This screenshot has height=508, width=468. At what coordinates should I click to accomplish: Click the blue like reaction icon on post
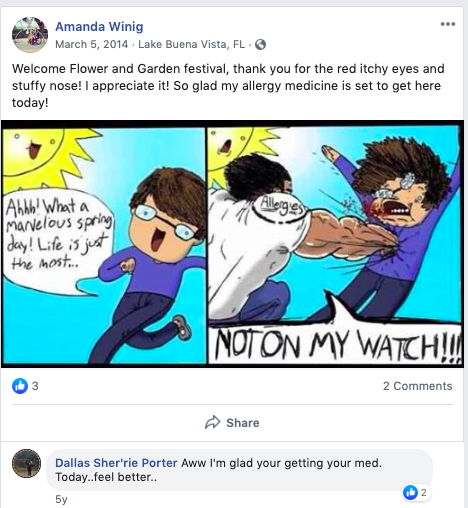click(x=20, y=386)
